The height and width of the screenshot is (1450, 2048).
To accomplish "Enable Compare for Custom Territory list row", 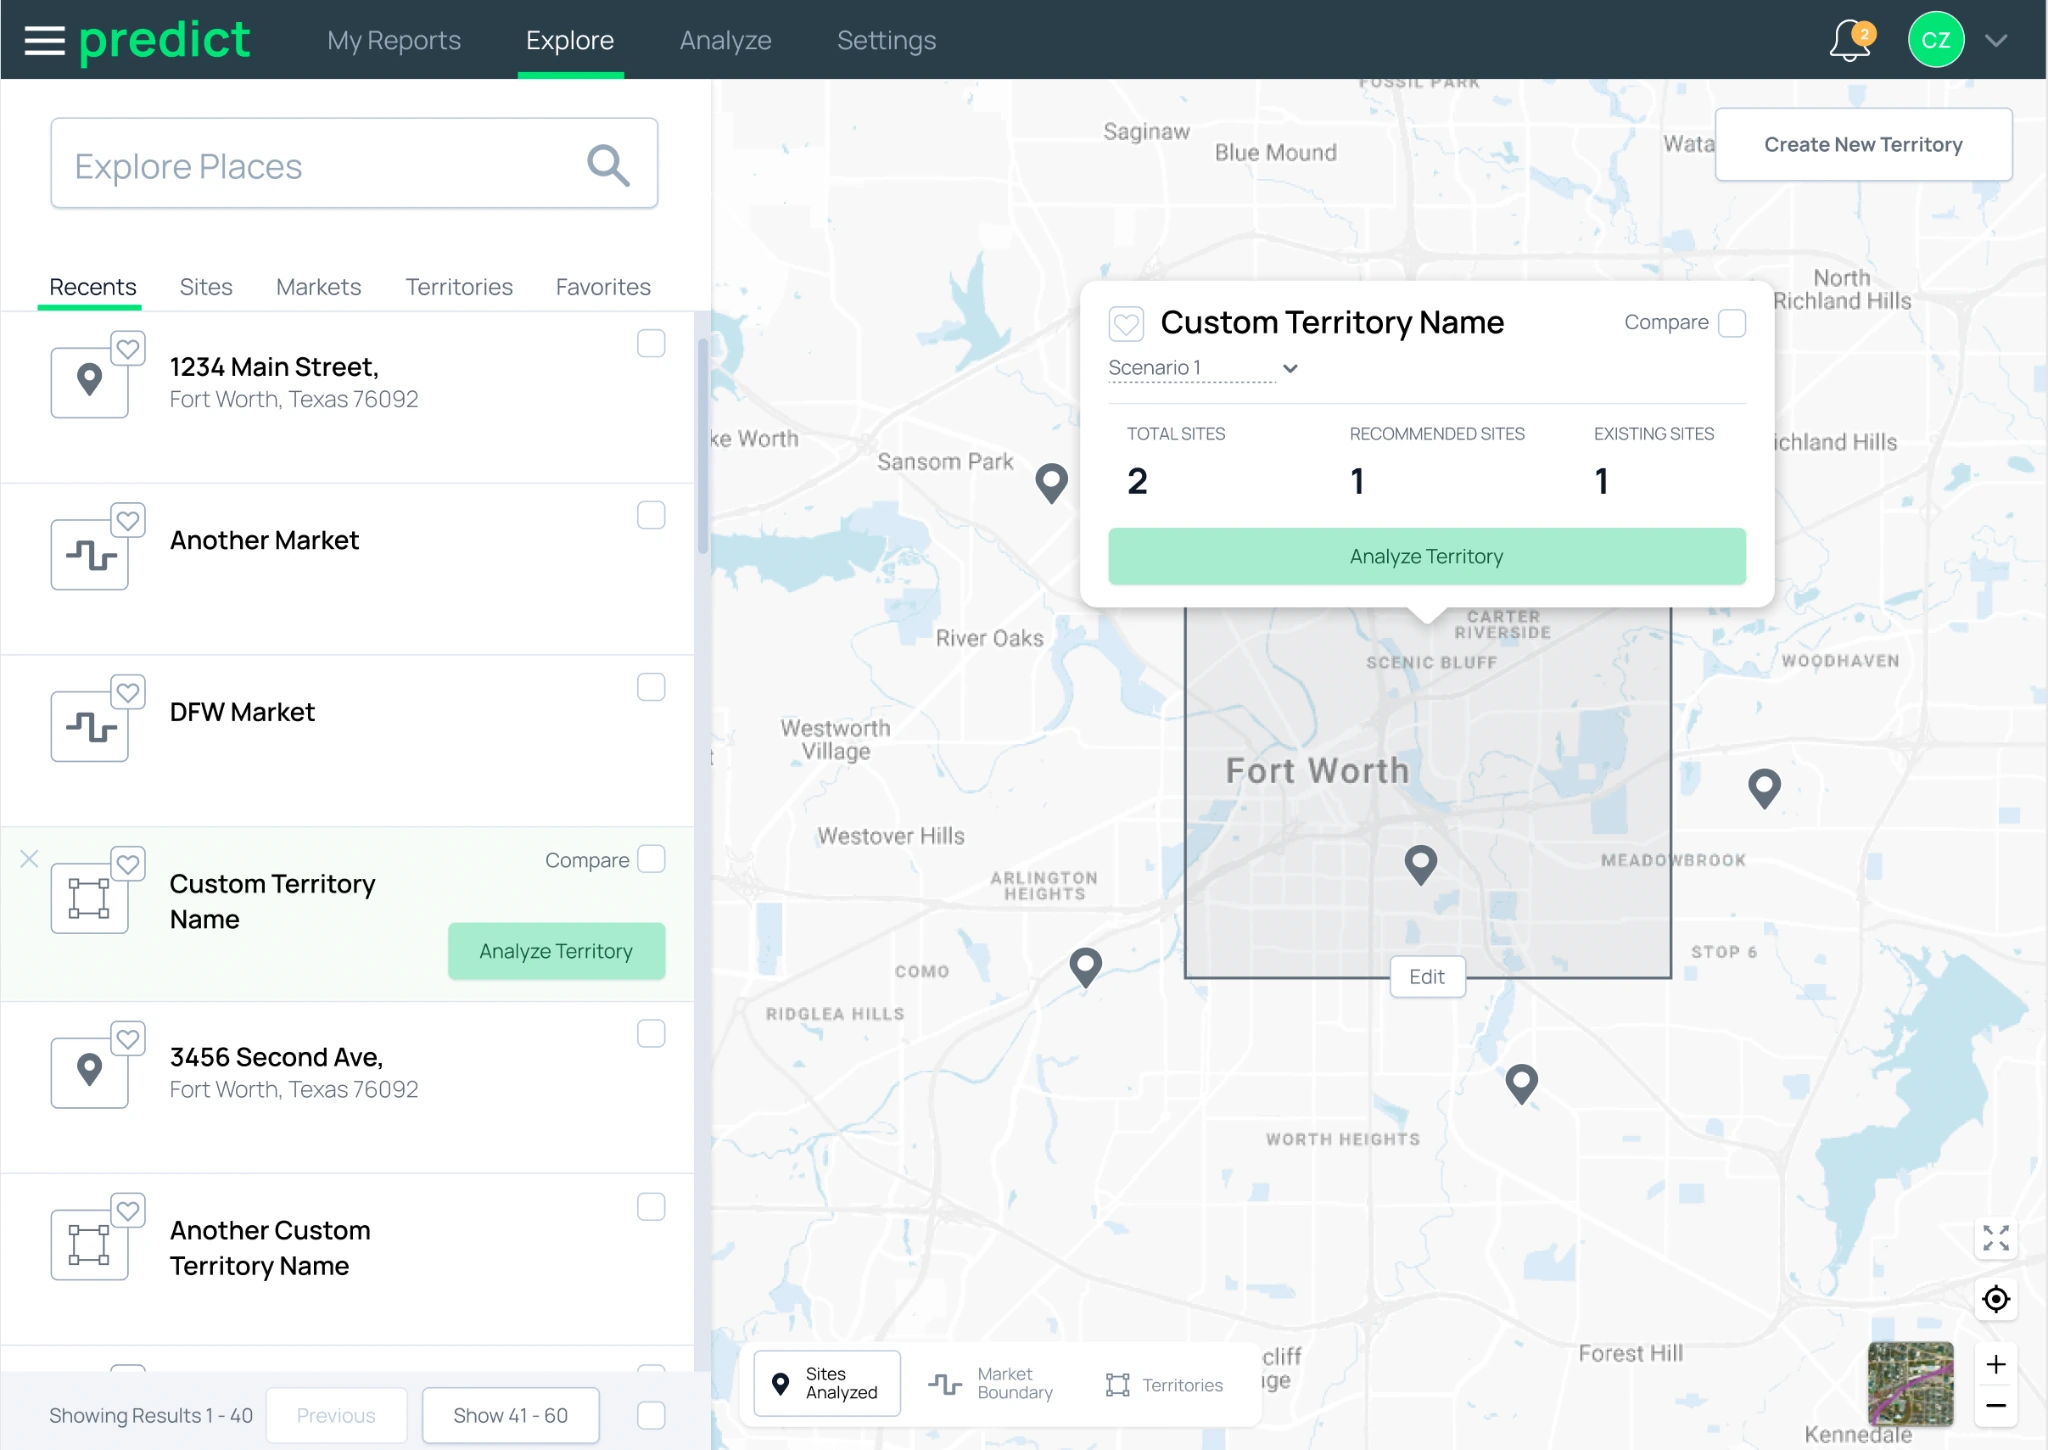I will (x=651, y=859).
